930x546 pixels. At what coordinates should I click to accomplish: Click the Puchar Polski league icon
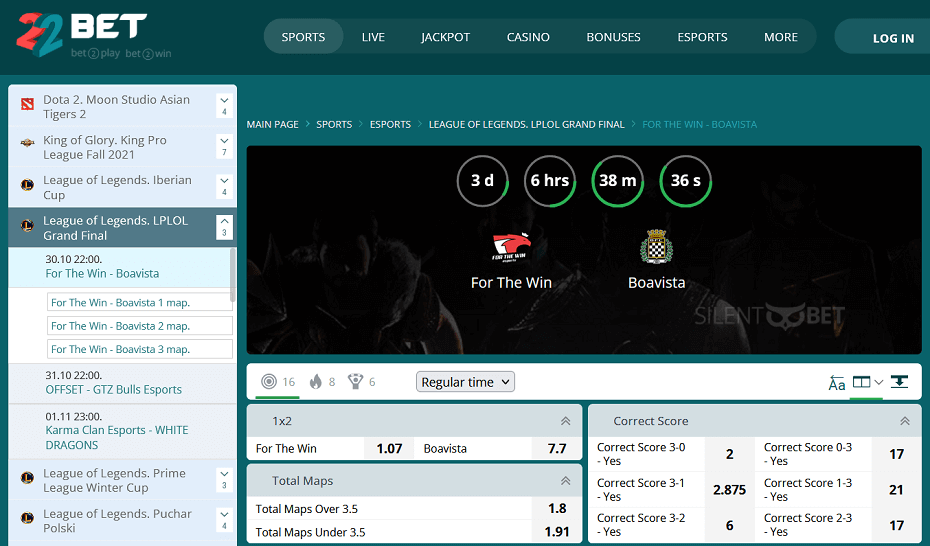click(x=27, y=518)
